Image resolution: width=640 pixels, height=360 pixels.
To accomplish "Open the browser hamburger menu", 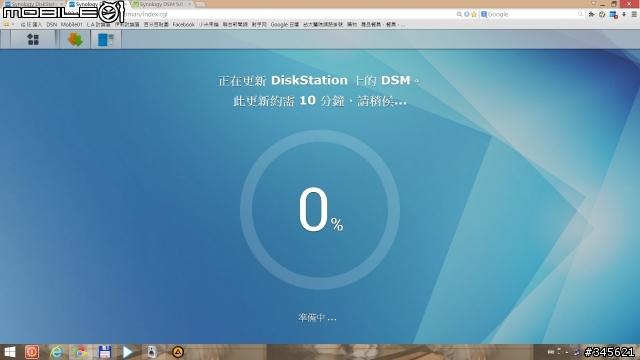I will click(x=634, y=14).
